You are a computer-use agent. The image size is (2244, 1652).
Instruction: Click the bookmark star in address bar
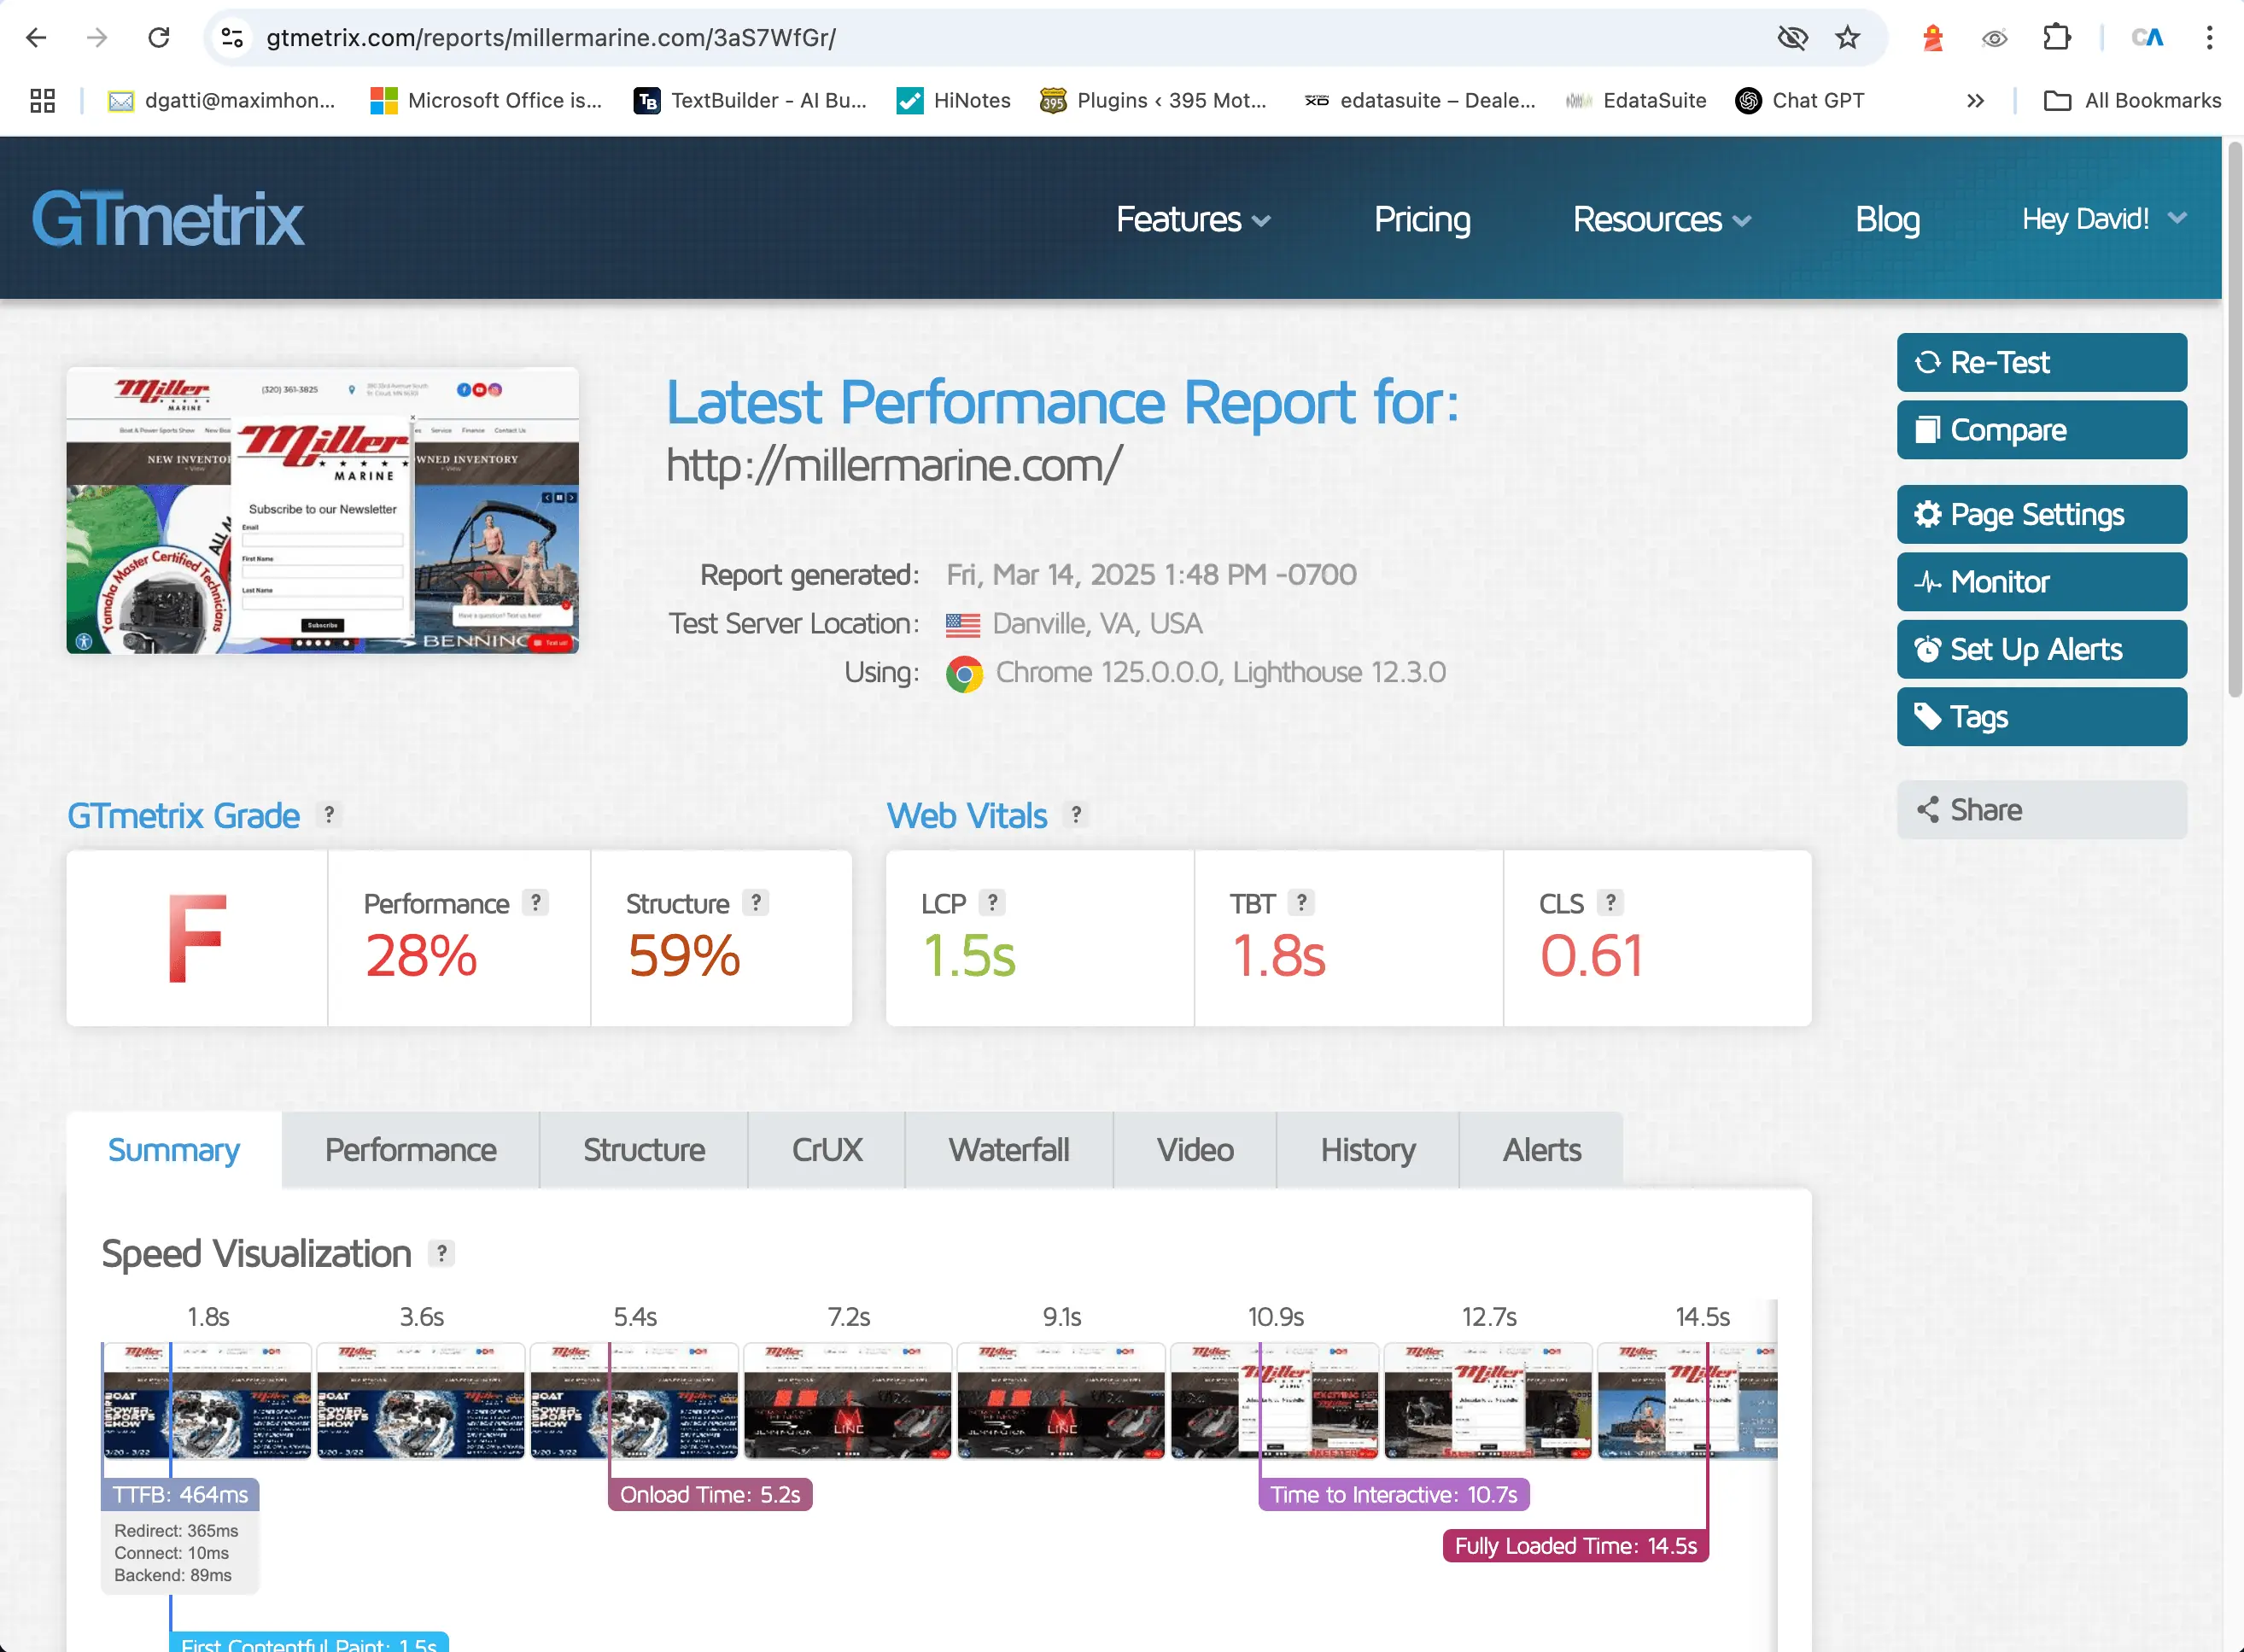point(1847,38)
